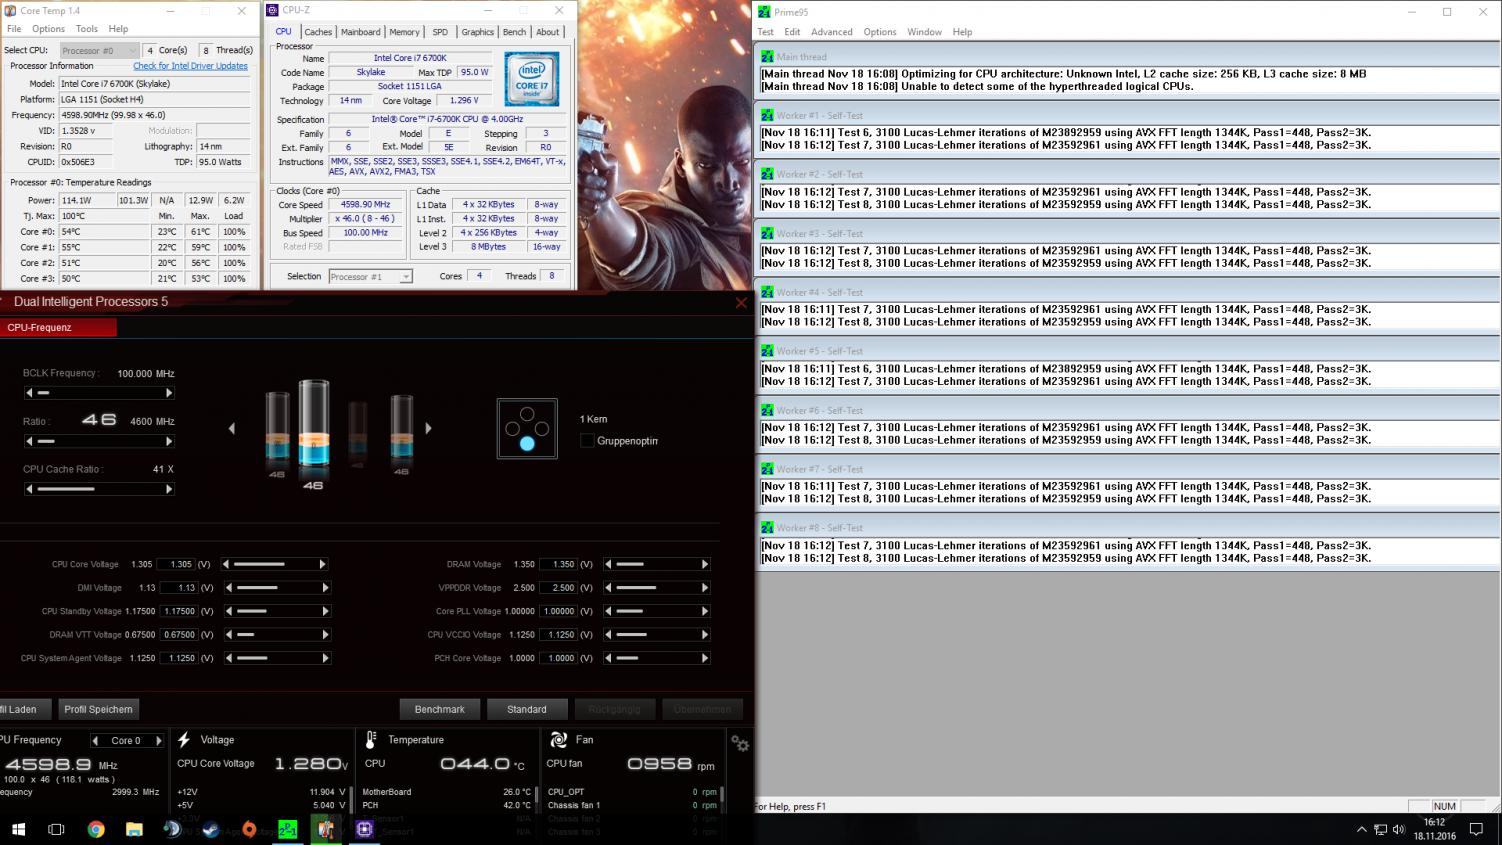Screen dimensions: 1502x845
Task: Open the Test menu in Prime95
Action: (x=766, y=32)
